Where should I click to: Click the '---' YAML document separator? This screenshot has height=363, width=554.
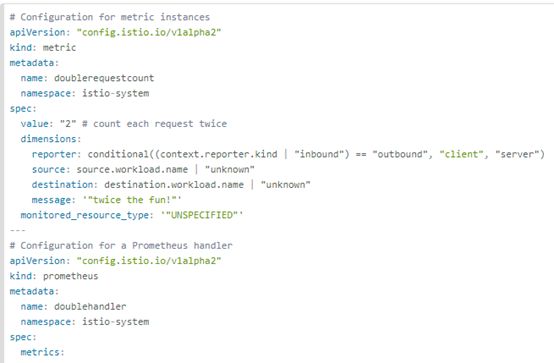(x=18, y=230)
